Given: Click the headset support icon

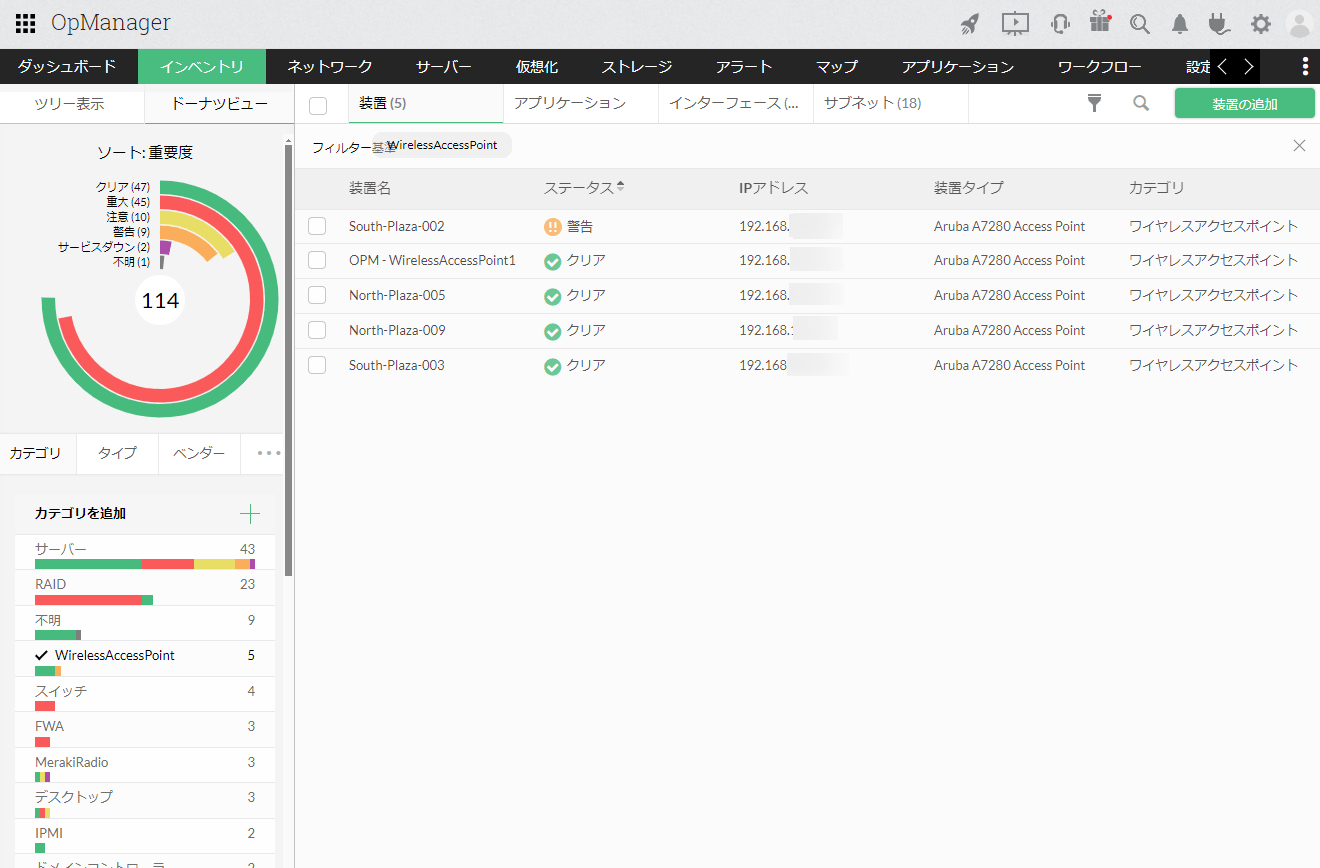Looking at the screenshot, I should point(1060,24).
